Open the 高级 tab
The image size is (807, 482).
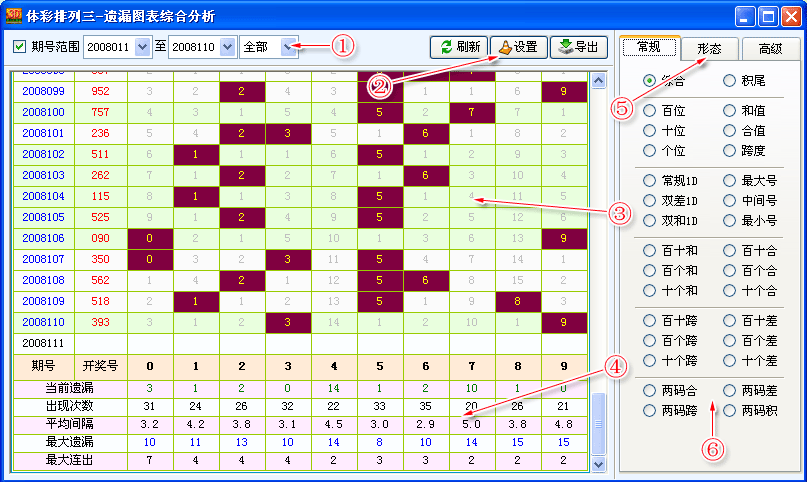tap(770, 48)
